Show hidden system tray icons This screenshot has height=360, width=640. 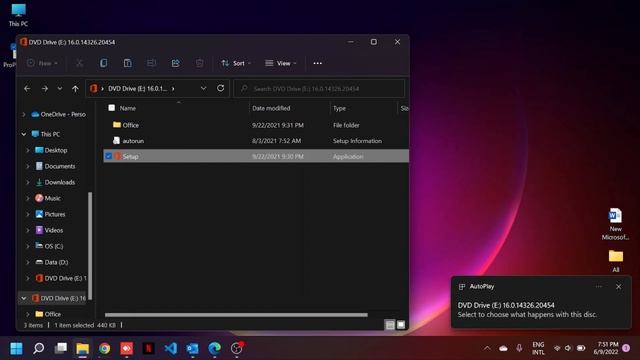pos(487,348)
